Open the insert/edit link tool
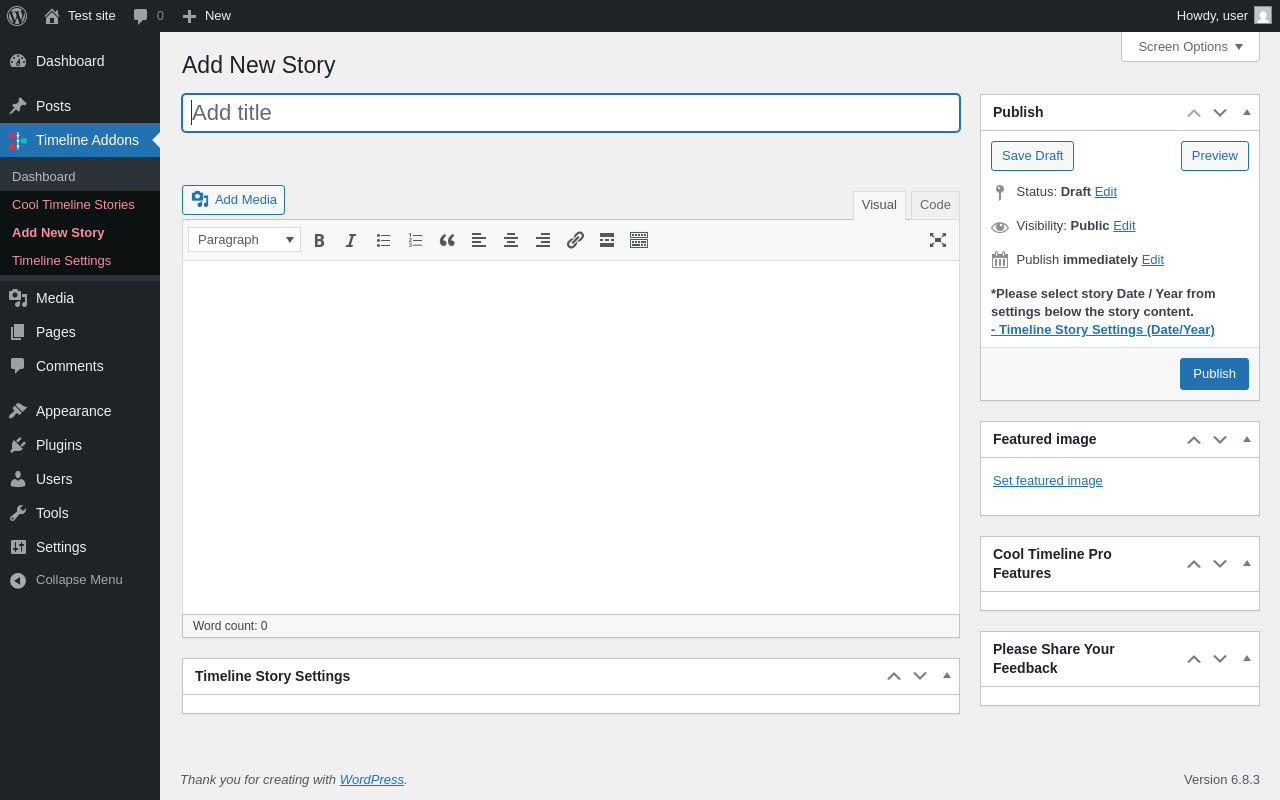Image resolution: width=1280 pixels, height=800 pixels. point(575,240)
